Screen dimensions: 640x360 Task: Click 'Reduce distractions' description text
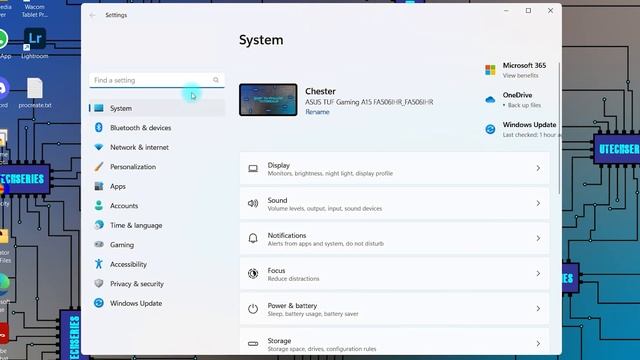[x=293, y=279]
